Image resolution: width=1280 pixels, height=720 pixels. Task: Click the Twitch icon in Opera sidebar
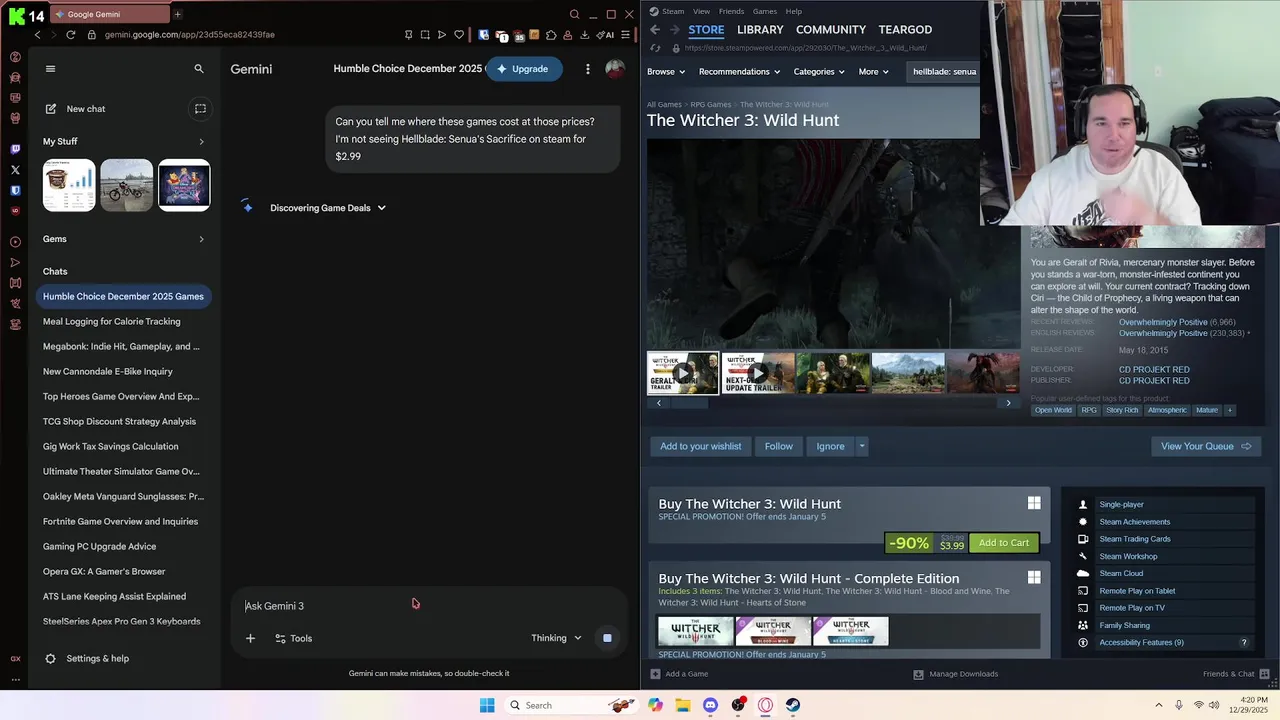pos(15,149)
